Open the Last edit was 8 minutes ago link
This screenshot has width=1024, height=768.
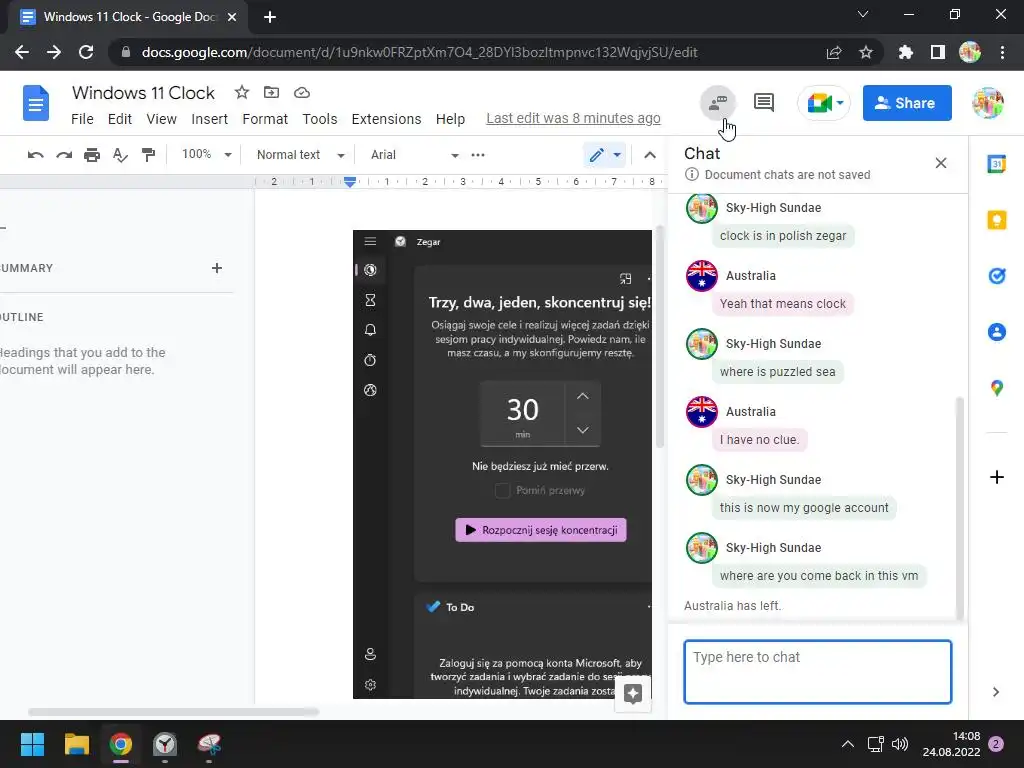tap(573, 118)
